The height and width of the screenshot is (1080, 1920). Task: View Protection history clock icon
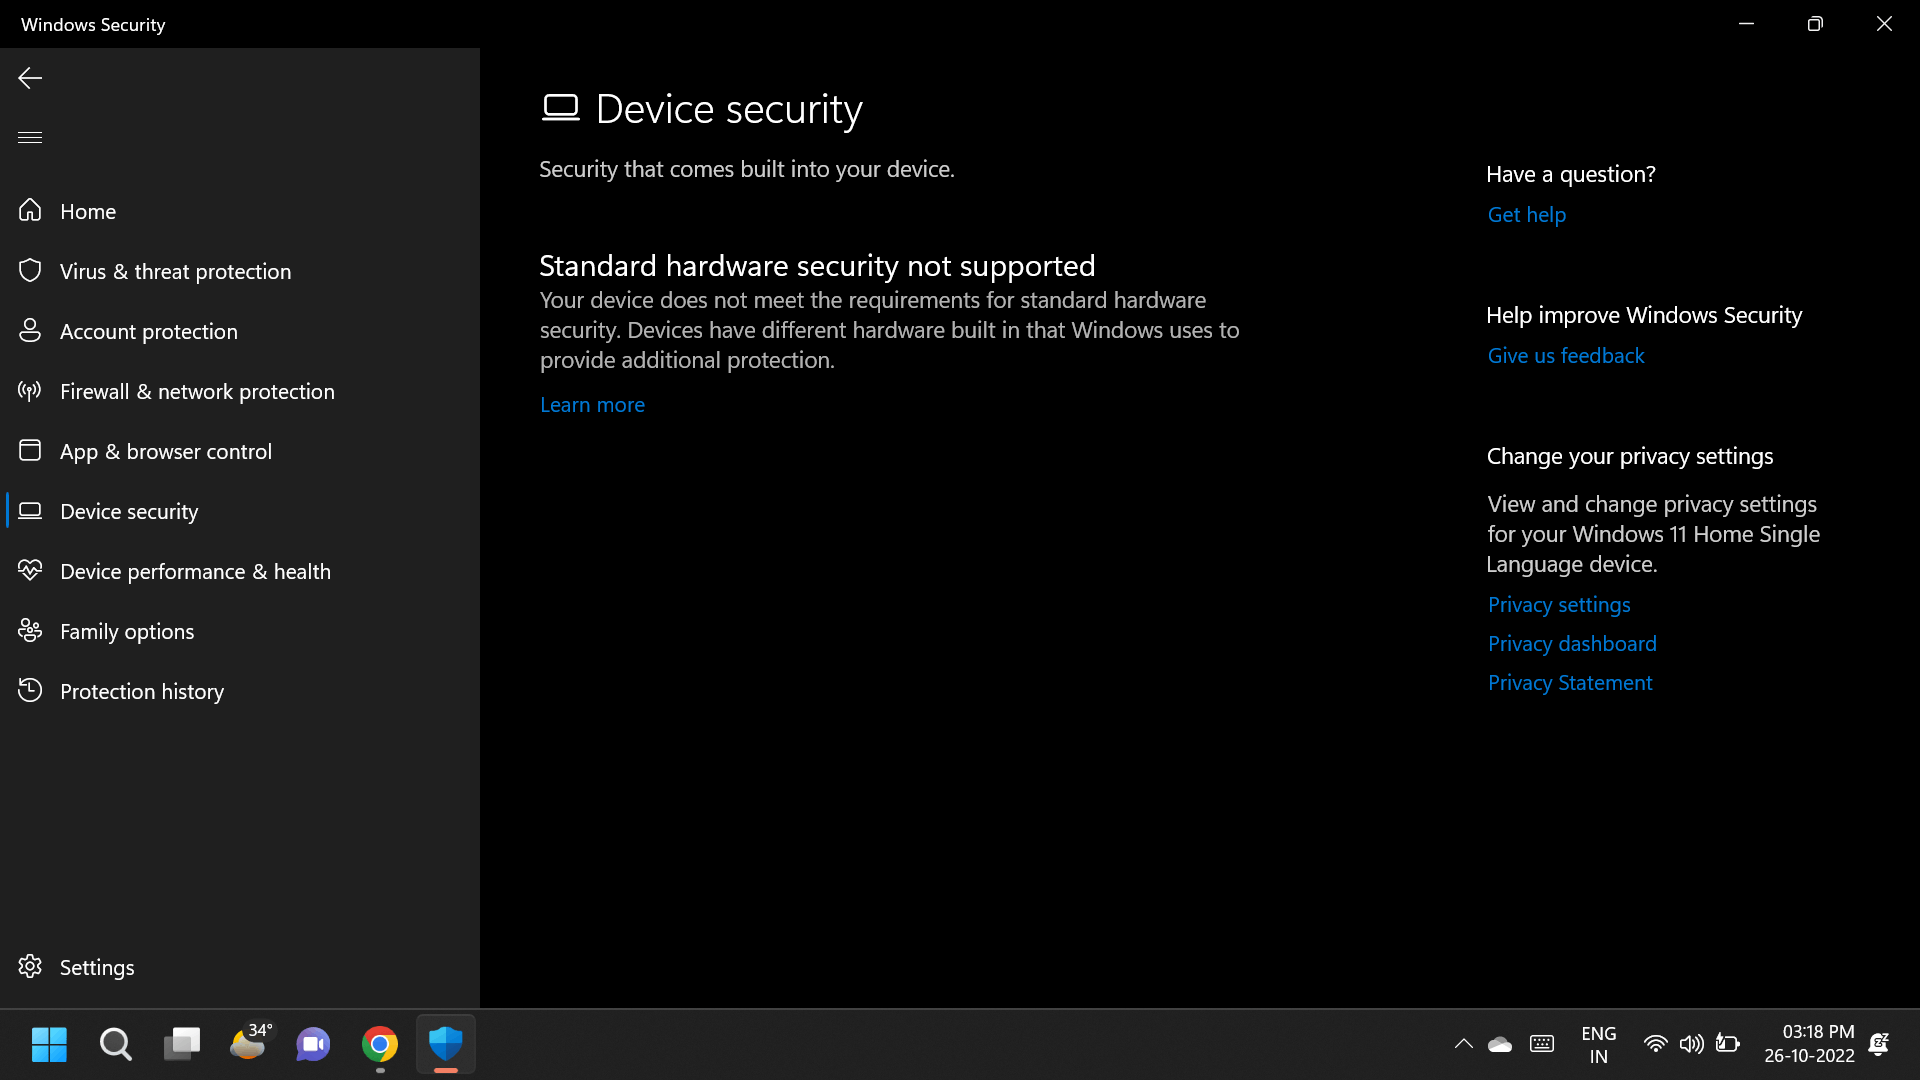(x=30, y=690)
